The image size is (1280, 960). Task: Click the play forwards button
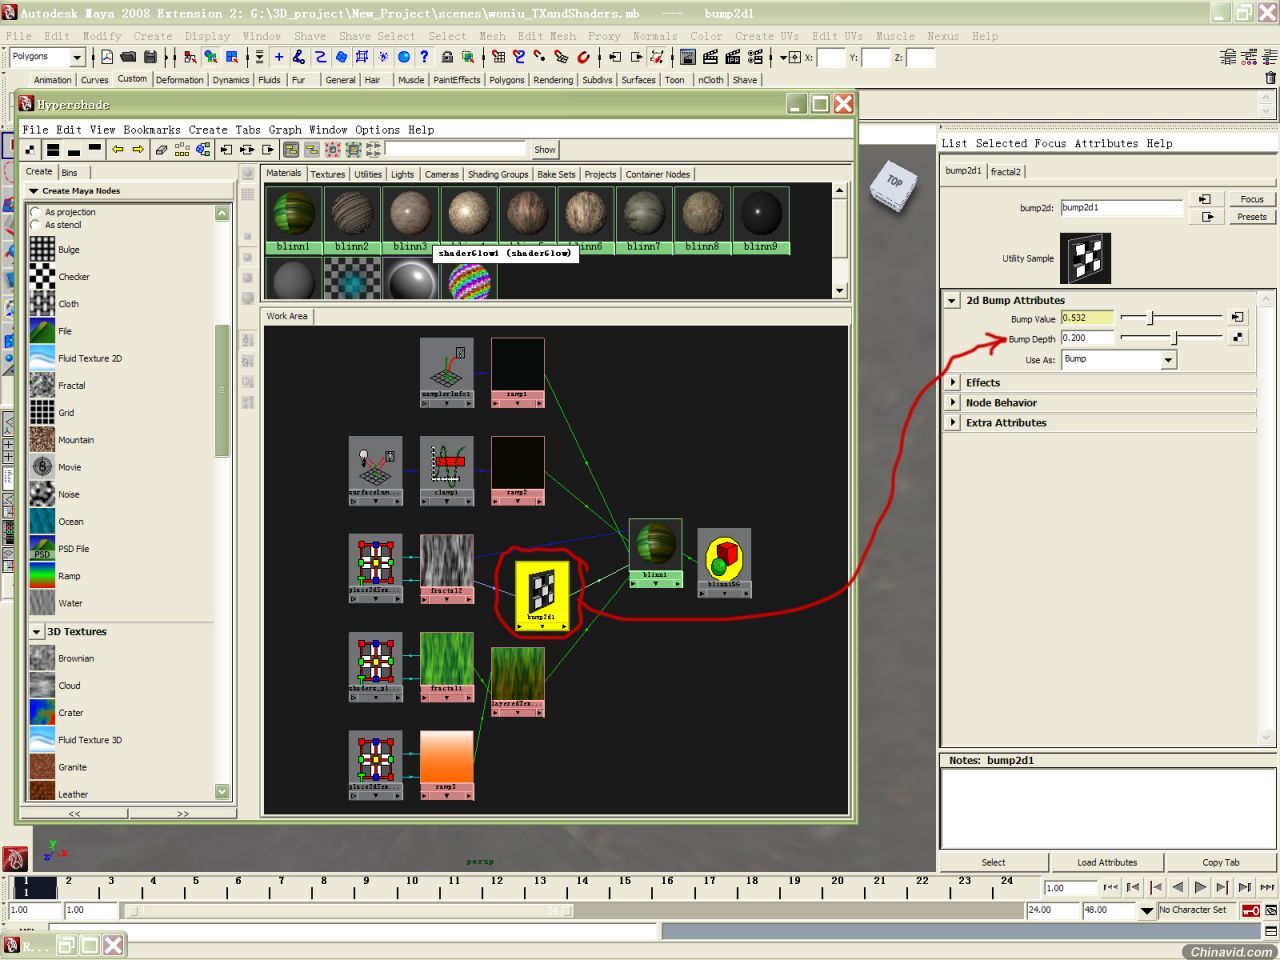pyautogui.click(x=1200, y=887)
